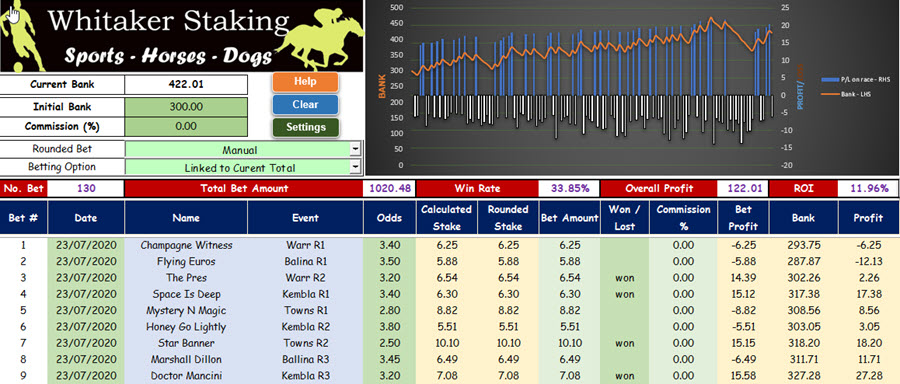Select the Manual rounded bet cell

pos(239,150)
